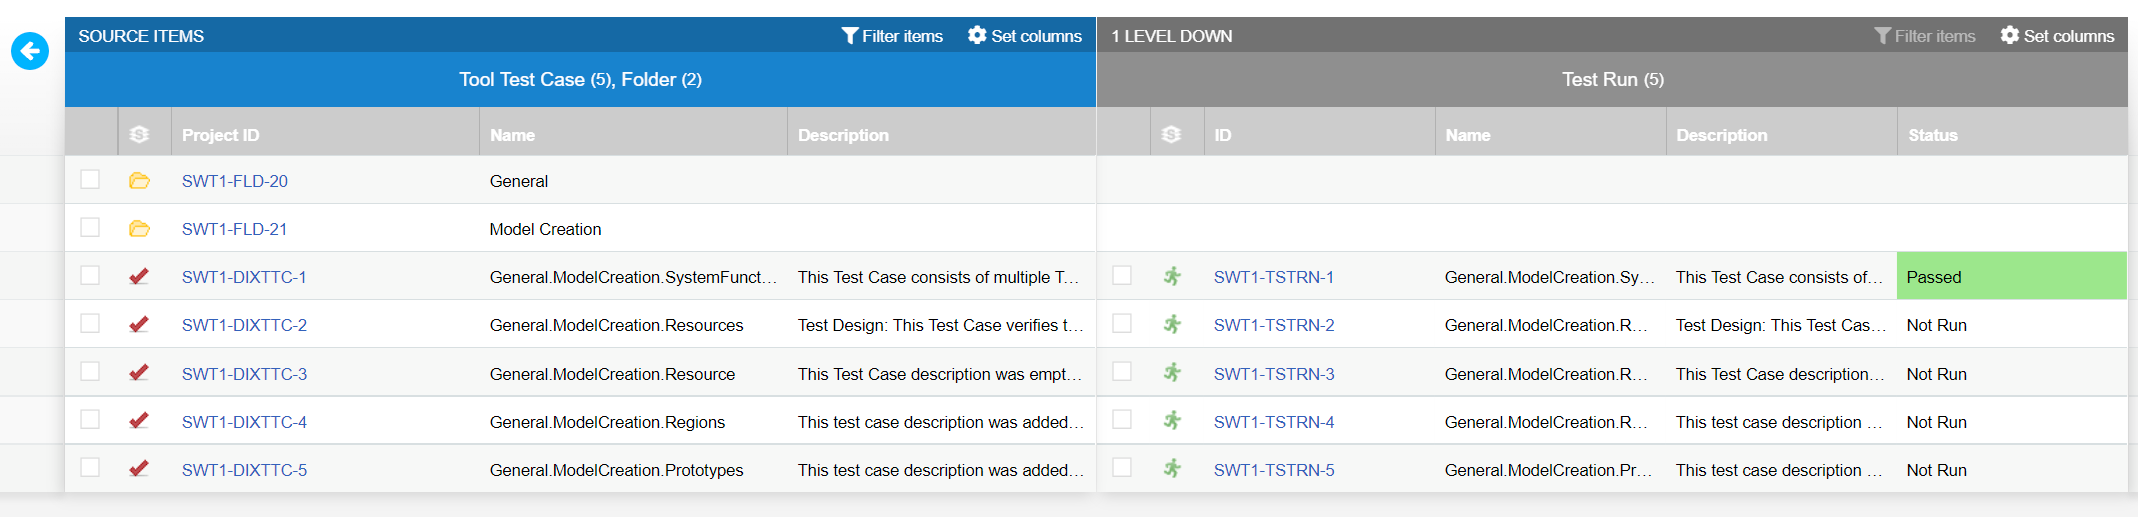The image size is (2138, 517).
Task: Click the Model Creation folder name
Action: pyautogui.click(x=545, y=229)
